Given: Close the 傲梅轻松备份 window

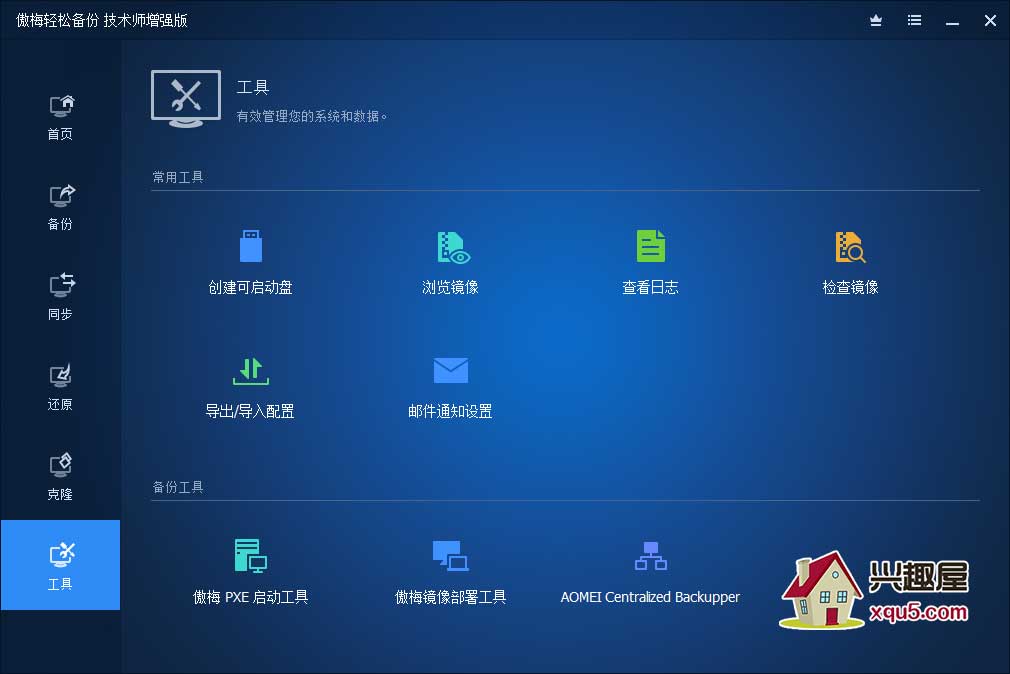Looking at the screenshot, I should click(x=991, y=21).
